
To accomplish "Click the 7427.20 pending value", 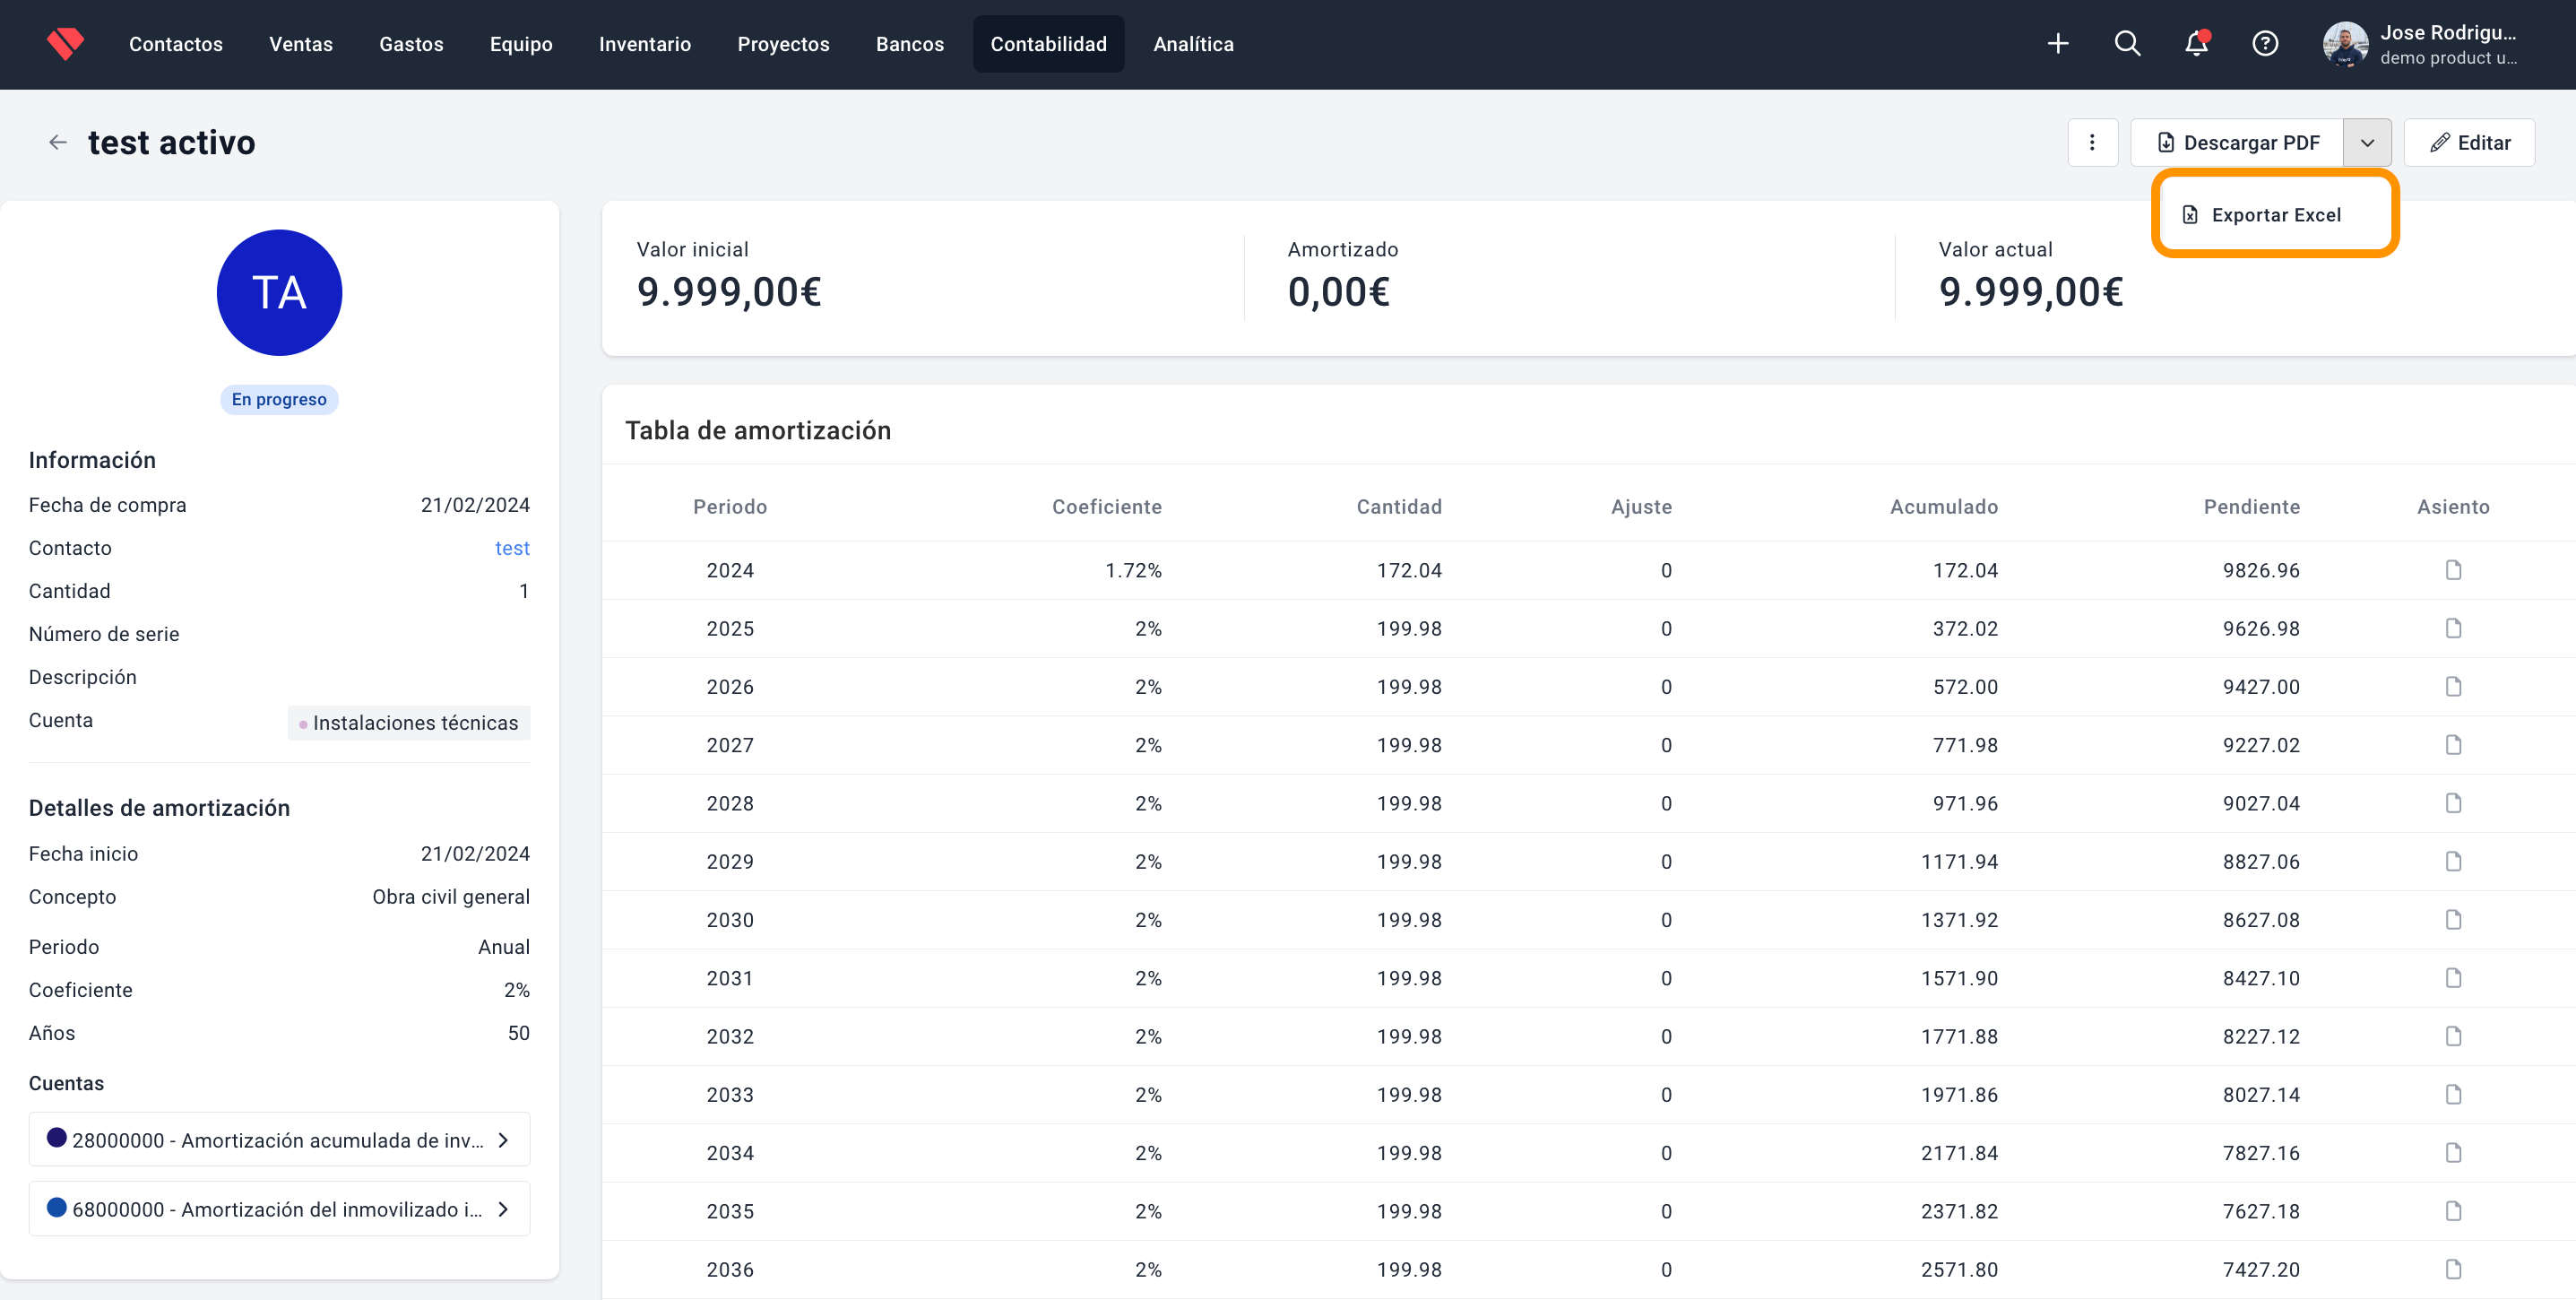I will [x=2261, y=1269].
